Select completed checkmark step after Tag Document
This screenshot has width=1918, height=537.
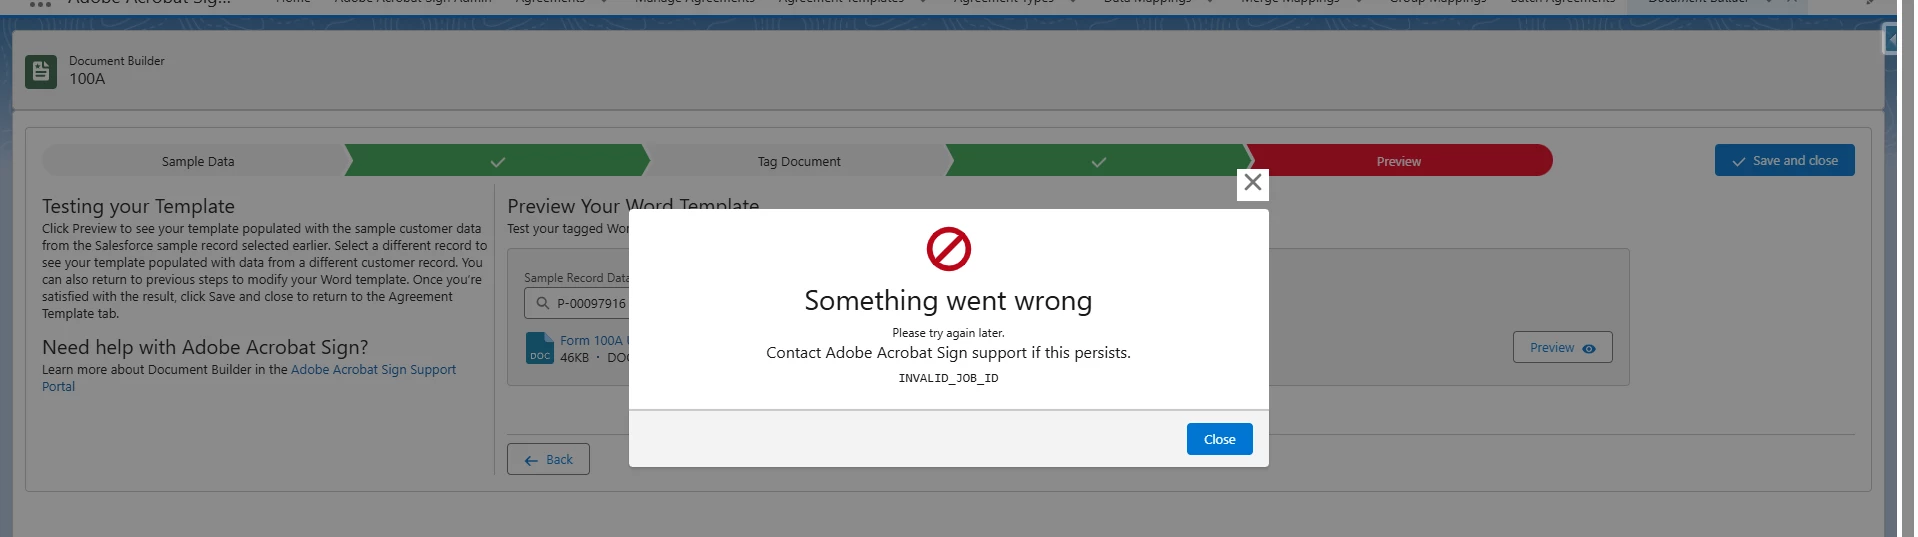coord(1098,161)
